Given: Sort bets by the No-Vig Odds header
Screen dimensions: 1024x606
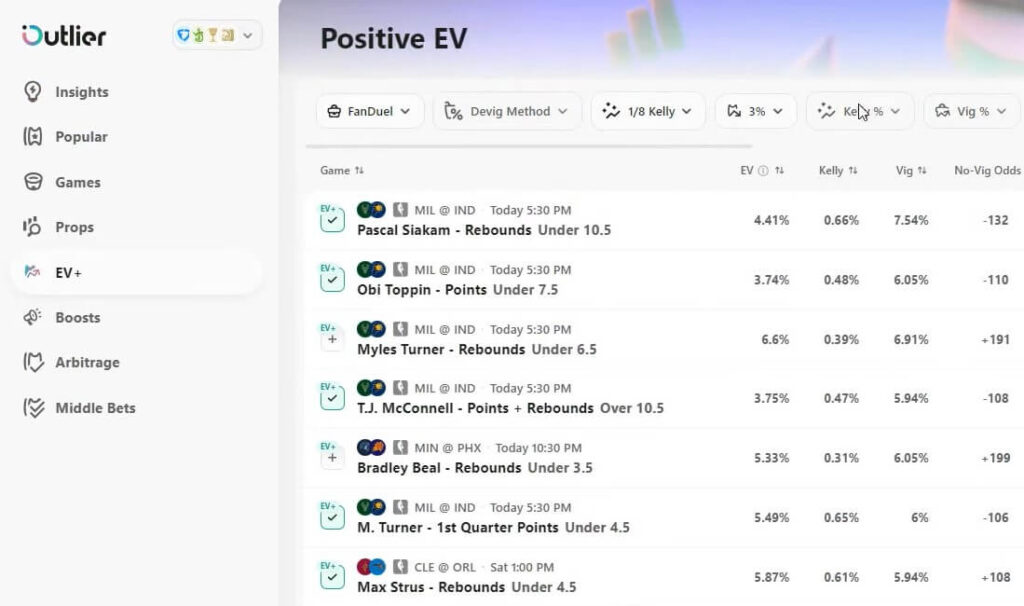Looking at the screenshot, I should point(985,170).
